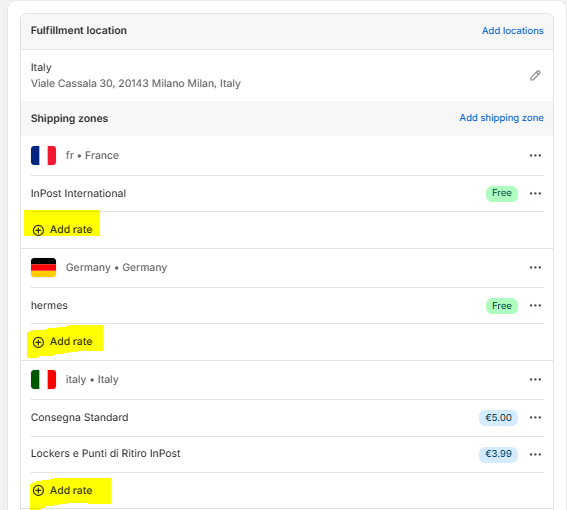Open the Germany shipping zone three-dot menu
Image resolution: width=567 pixels, height=510 pixels.
[535, 268]
